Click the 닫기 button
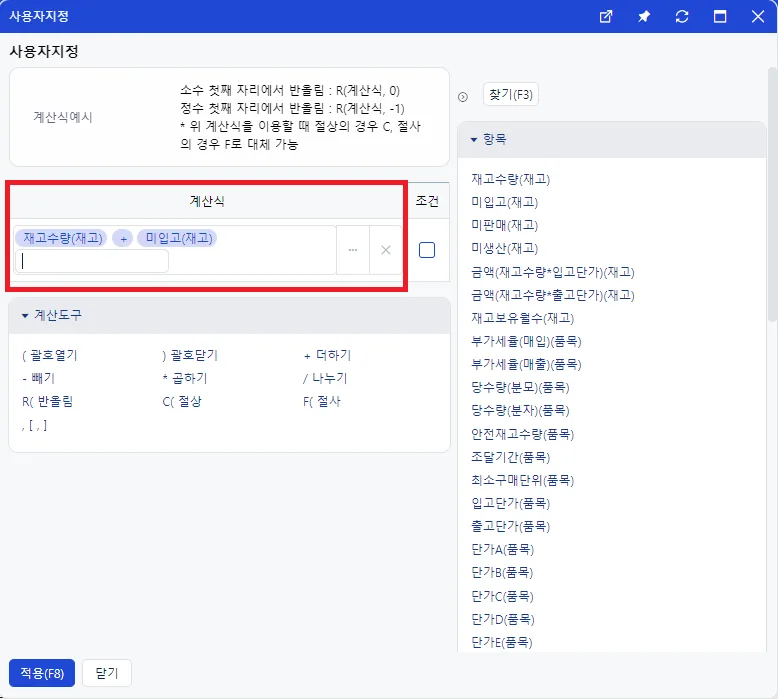778x699 pixels. coord(107,673)
